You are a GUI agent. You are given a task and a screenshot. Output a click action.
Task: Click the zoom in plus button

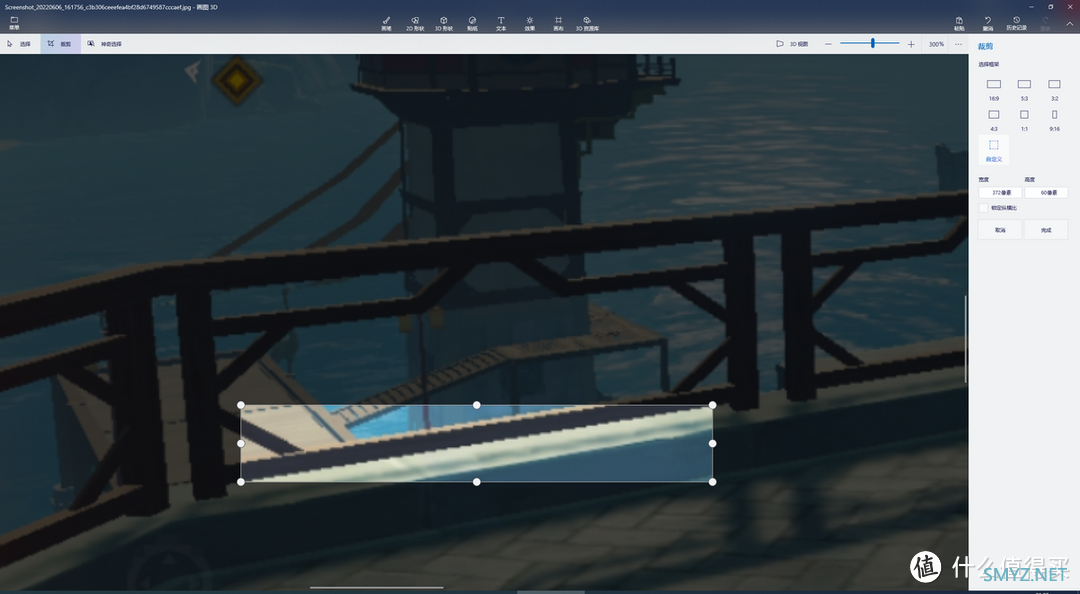click(x=911, y=43)
